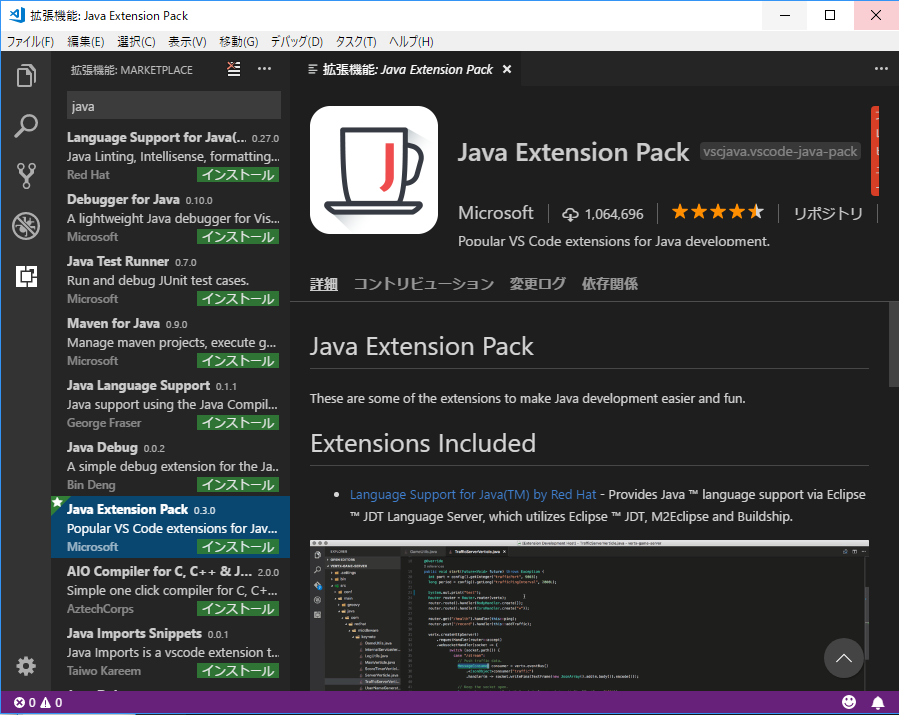
Task: Open Language Support for Java(TM) by Red Hat link
Action: pos(473,494)
